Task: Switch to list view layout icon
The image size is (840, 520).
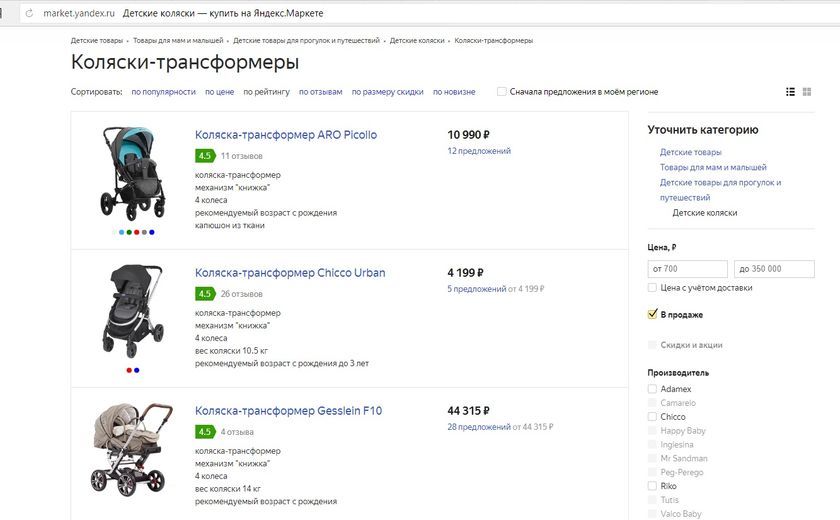Action: [790, 92]
